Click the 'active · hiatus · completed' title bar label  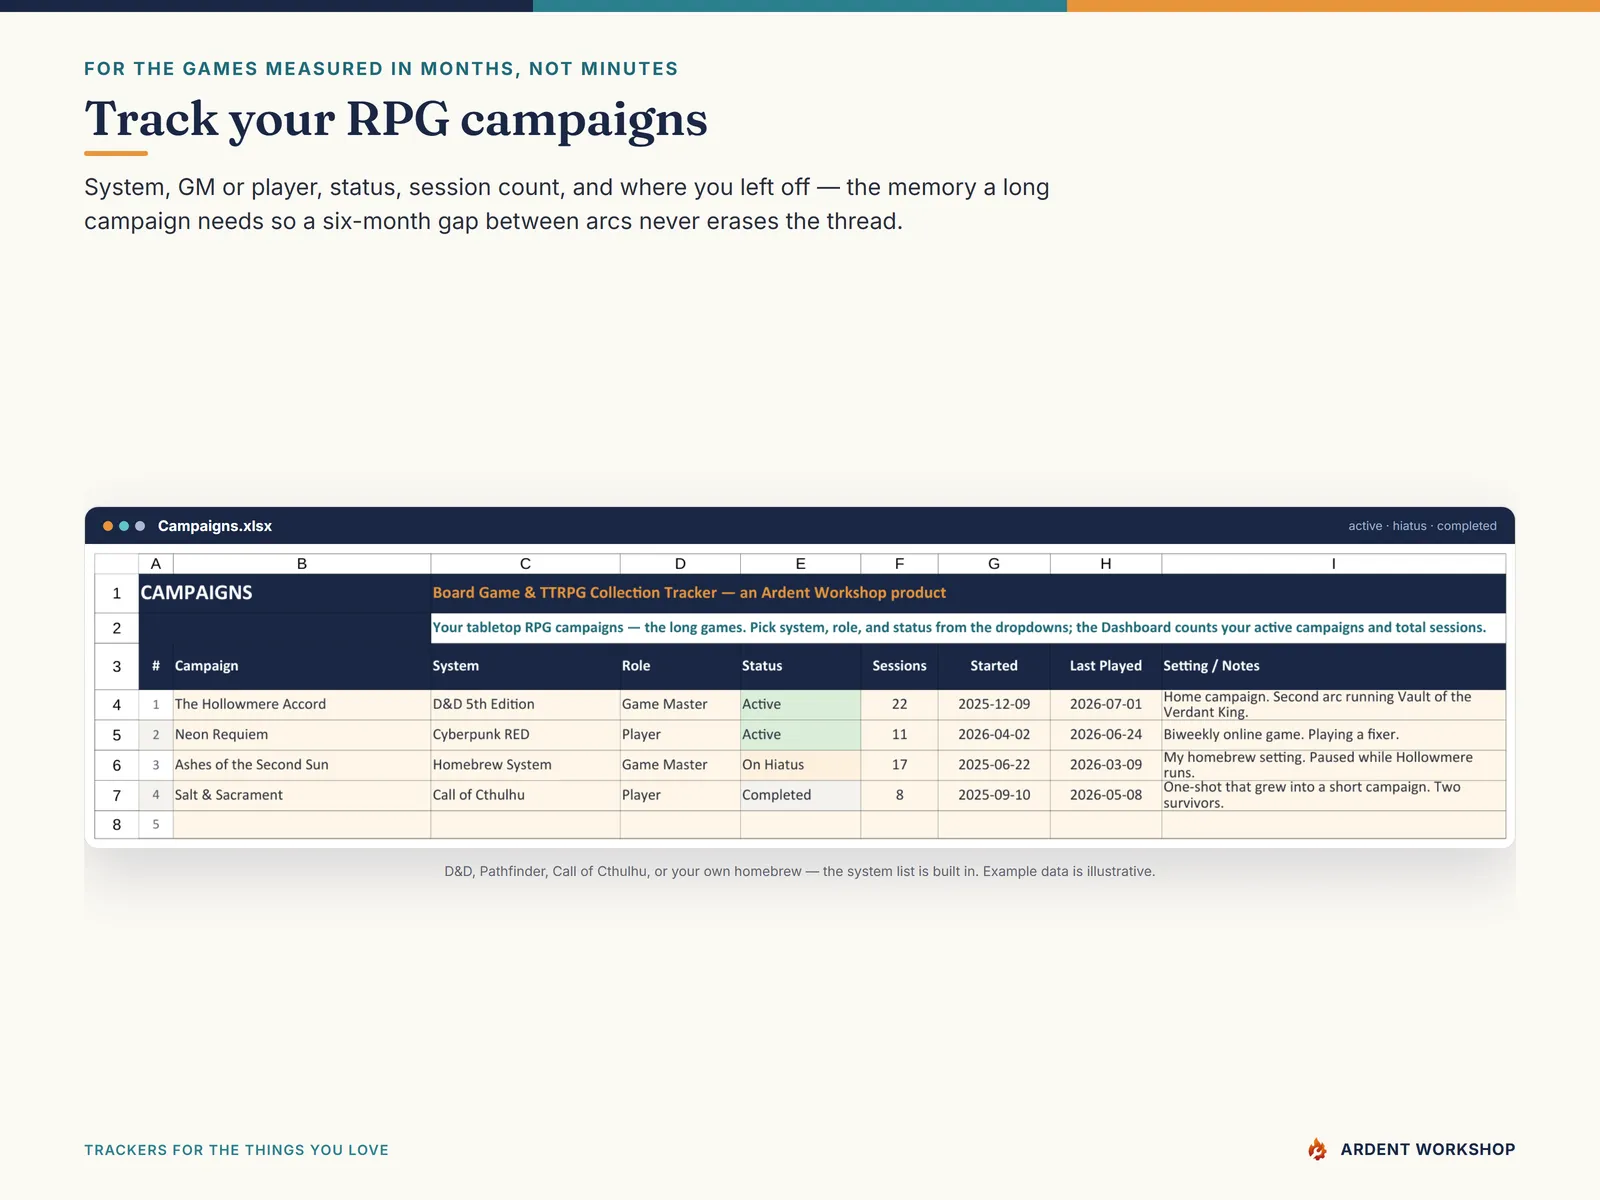click(1422, 526)
